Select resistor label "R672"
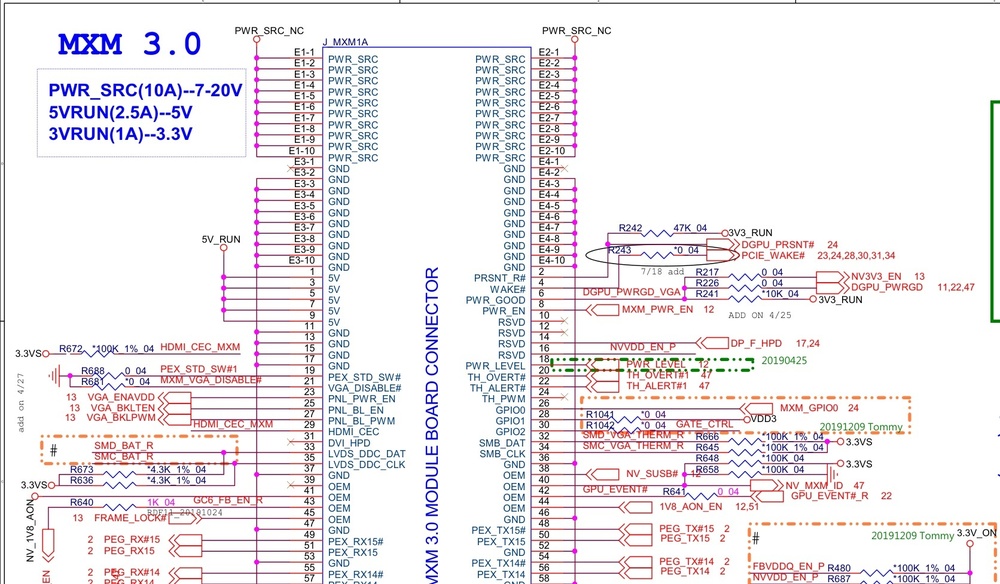The image size is (1000, 584). [71, 349]
